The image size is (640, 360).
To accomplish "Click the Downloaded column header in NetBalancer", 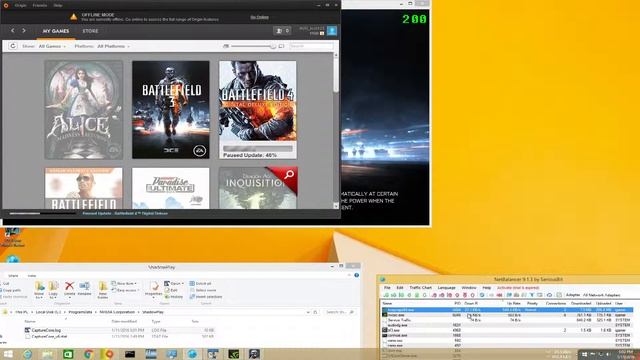I will 581,303.
